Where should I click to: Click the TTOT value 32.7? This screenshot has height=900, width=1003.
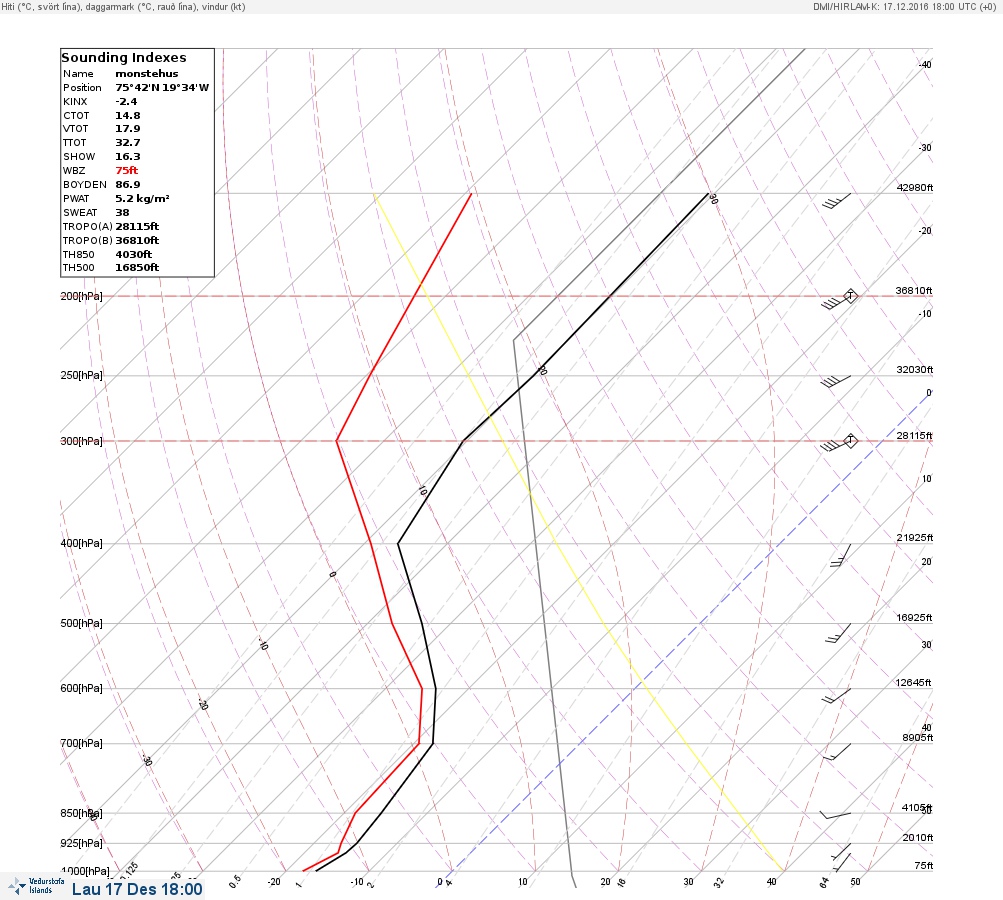[x=127, y=143]
